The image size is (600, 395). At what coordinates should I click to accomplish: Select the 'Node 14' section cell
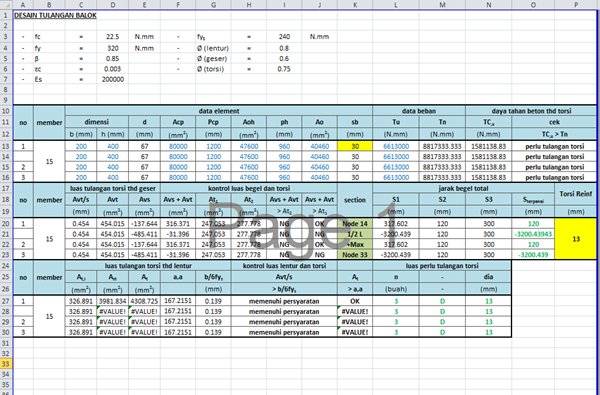tap(355, 224)
